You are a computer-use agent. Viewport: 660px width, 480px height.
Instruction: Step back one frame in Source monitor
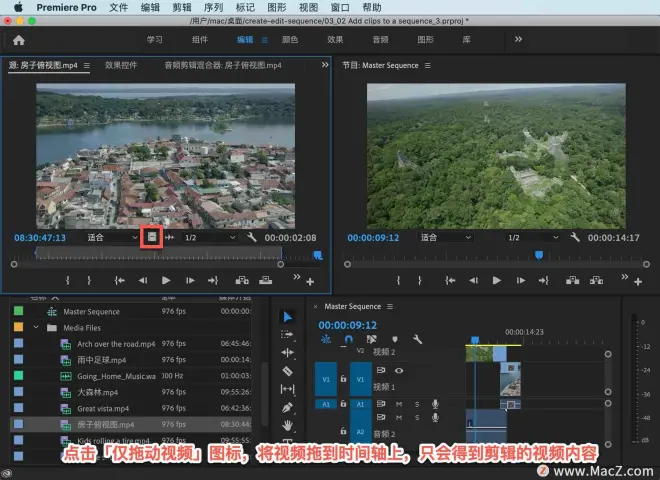point(143,280)
